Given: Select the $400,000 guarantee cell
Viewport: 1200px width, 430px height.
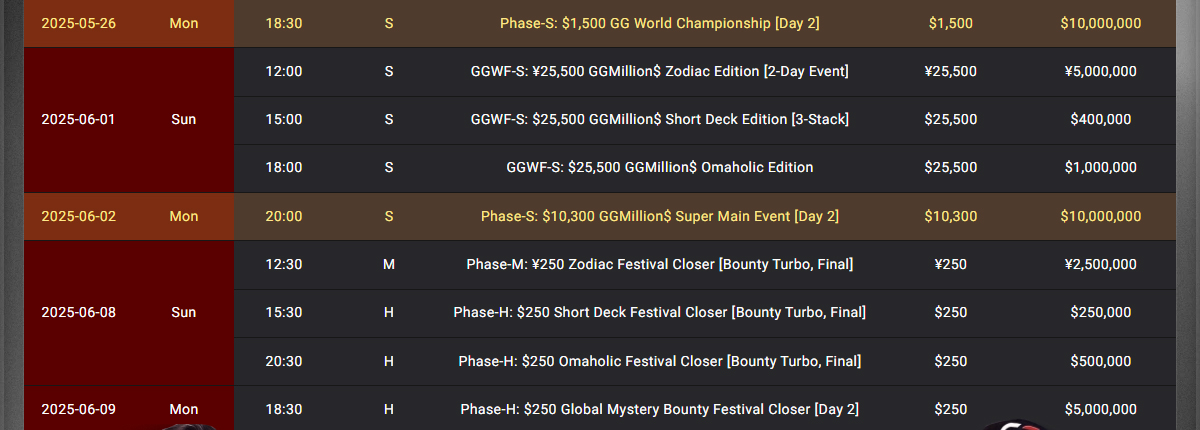Looking at the screenshot, I should [1100, 119].
